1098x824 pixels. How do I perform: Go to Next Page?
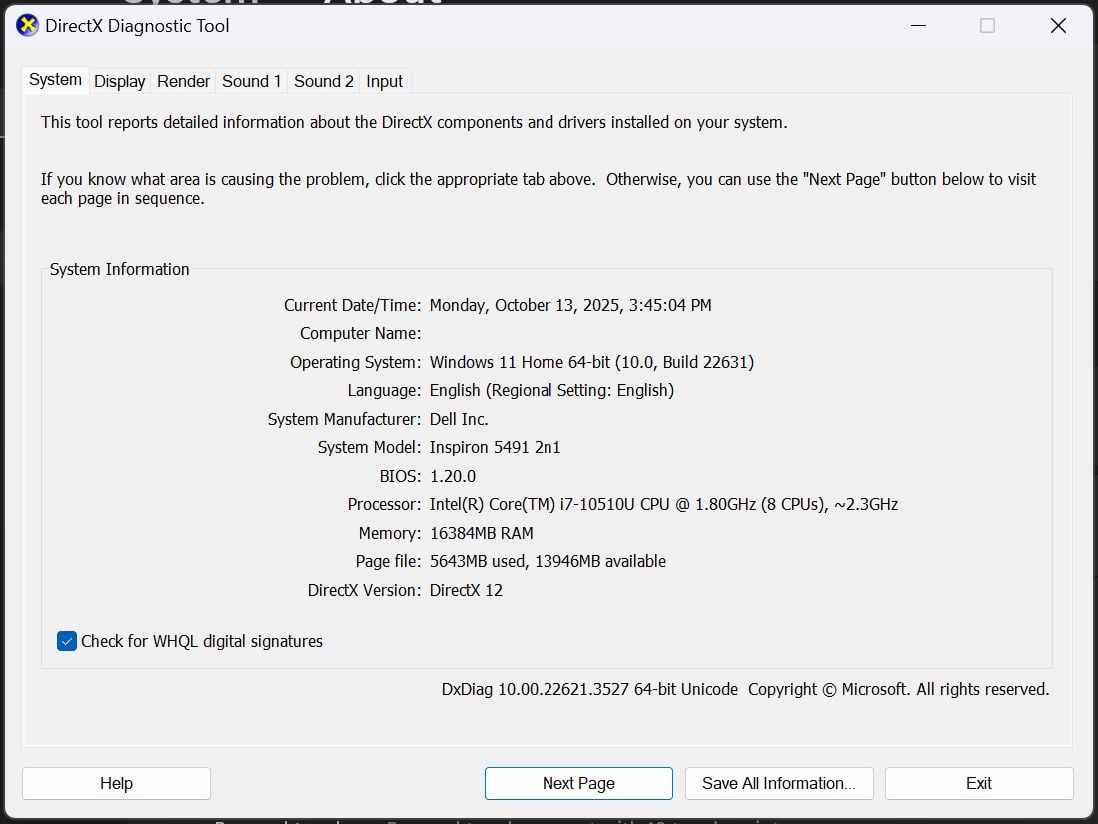(x=578, y=783)
